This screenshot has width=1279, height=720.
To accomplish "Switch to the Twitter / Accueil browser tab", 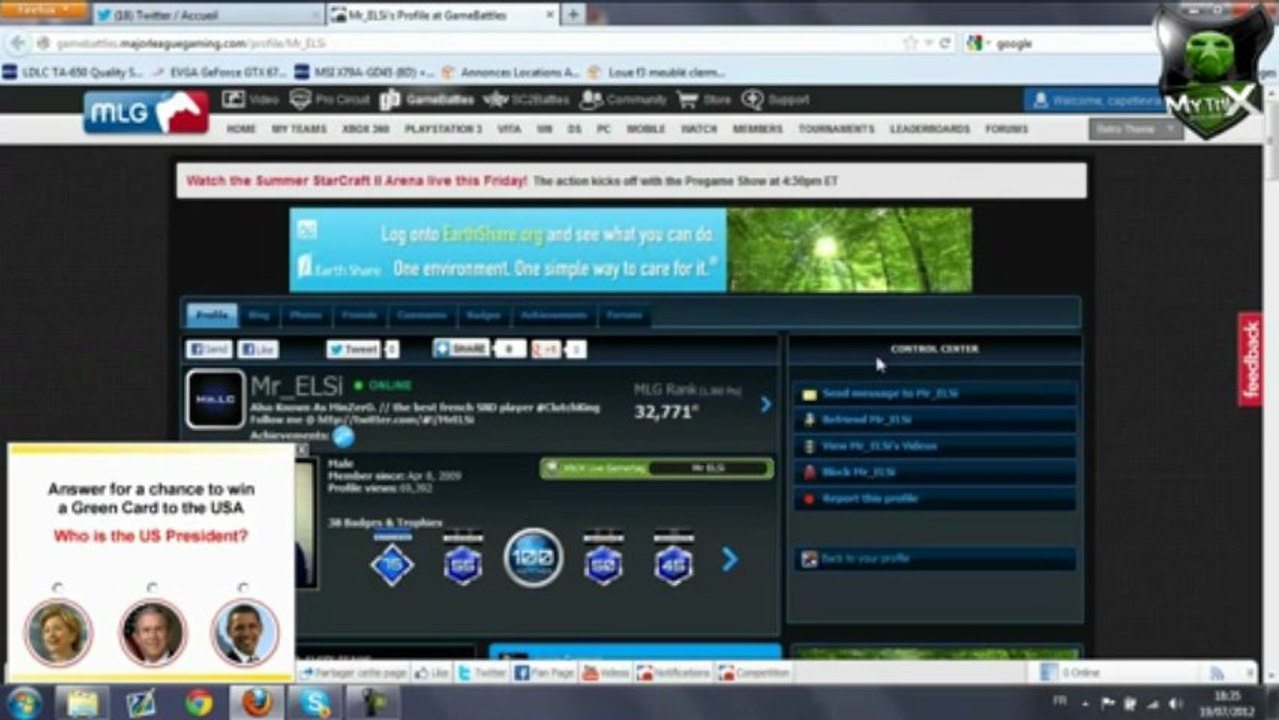I will 208,15.
